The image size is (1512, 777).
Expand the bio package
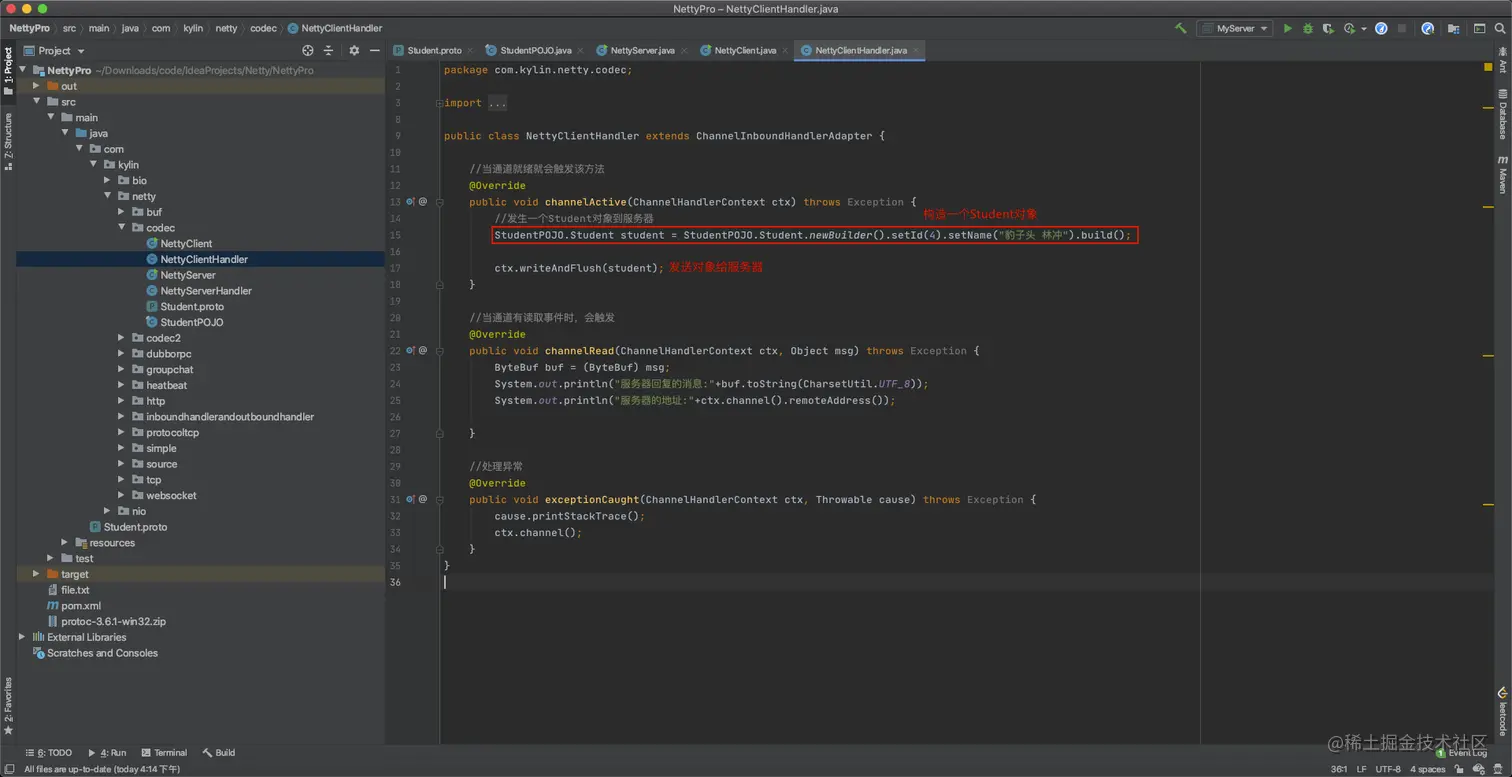click(x=108, y=181)
